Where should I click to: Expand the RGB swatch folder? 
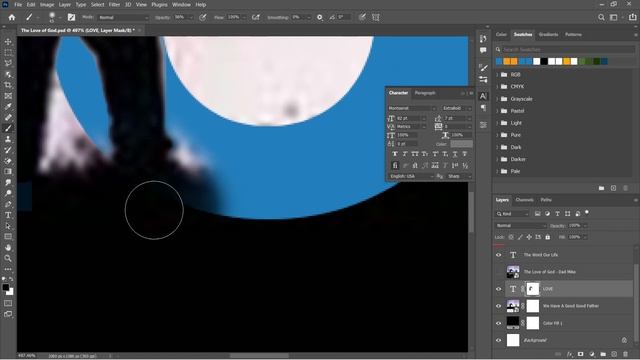coord(498,75)
